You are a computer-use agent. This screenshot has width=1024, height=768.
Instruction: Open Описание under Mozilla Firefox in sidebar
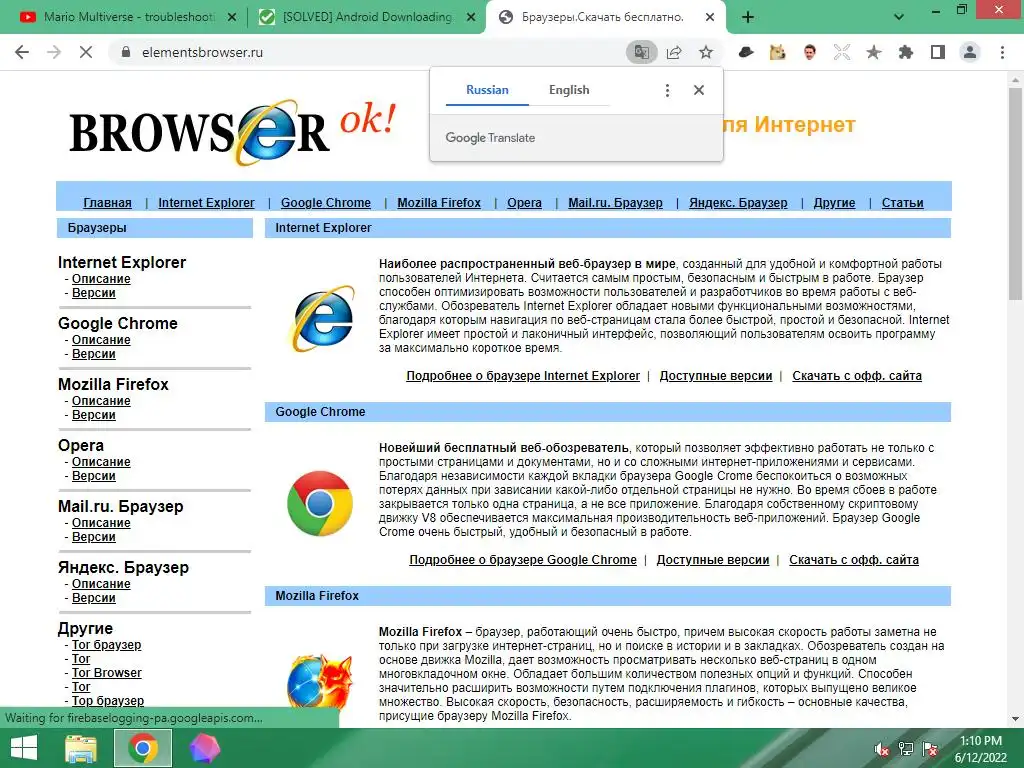(101, 401)
